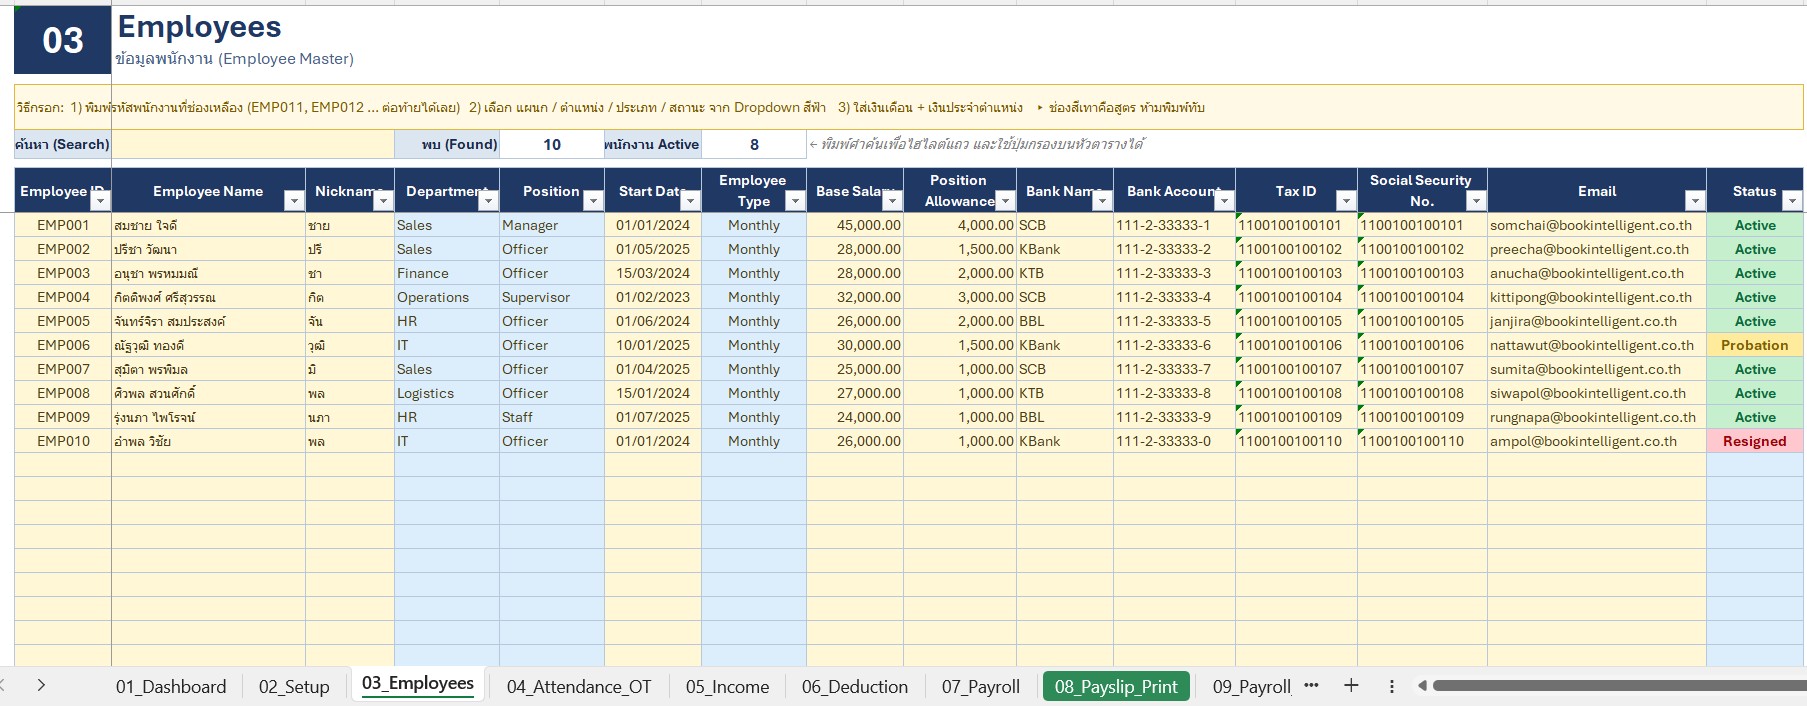Click the Employees page title
Viewport: 1807px width, 706px height.
pyautogui.click(x=200, y=27)
